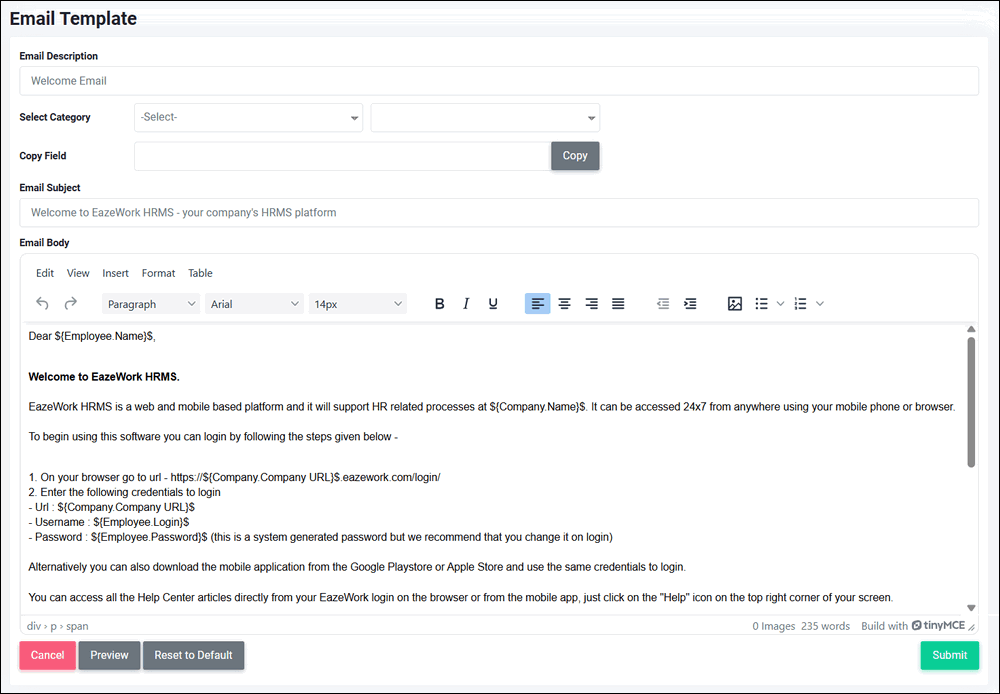Click the Email Description field

coord(499,81)
